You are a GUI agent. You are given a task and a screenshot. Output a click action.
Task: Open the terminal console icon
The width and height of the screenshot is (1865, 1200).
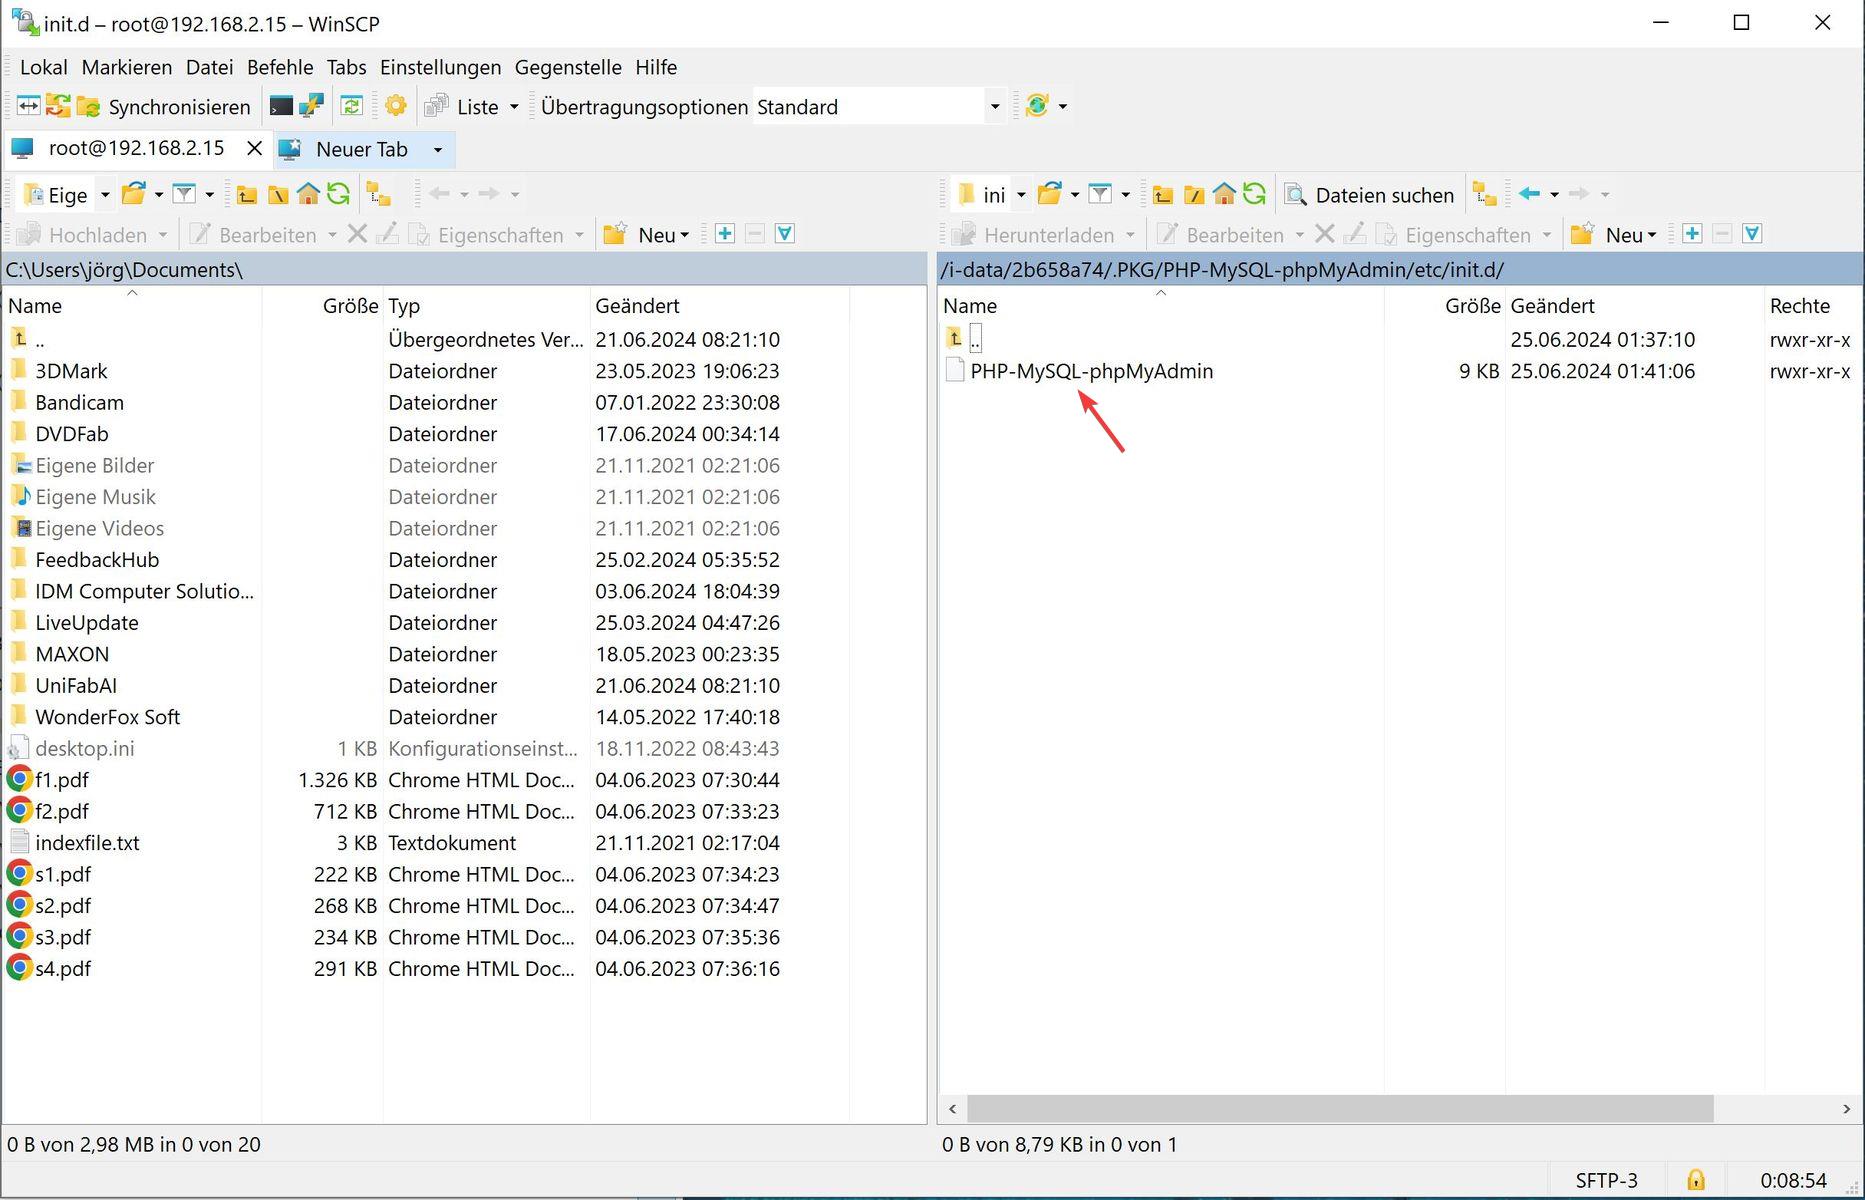coord(282,106)
